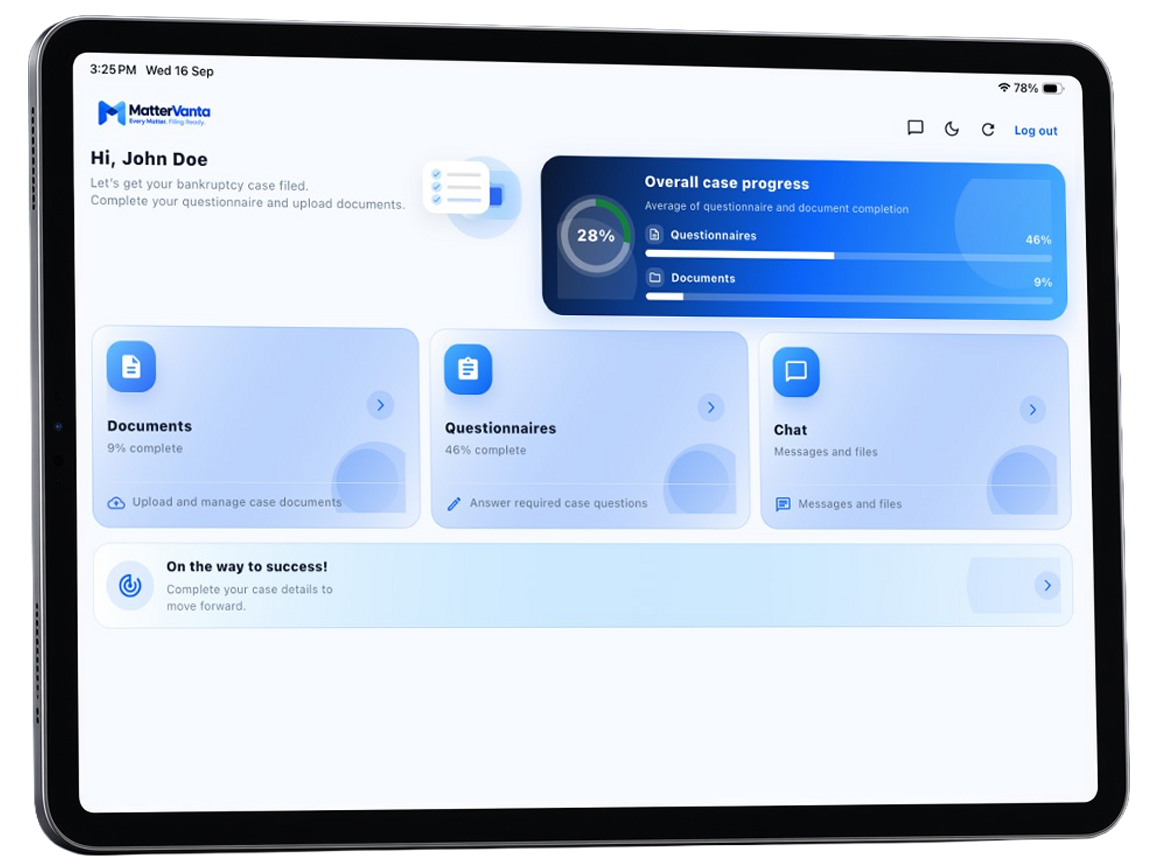Click '46% complete' text in Questionnaires card
The height and width of the screenshot is (864, 1152).
pyautogui.click(x=486, y=450)
